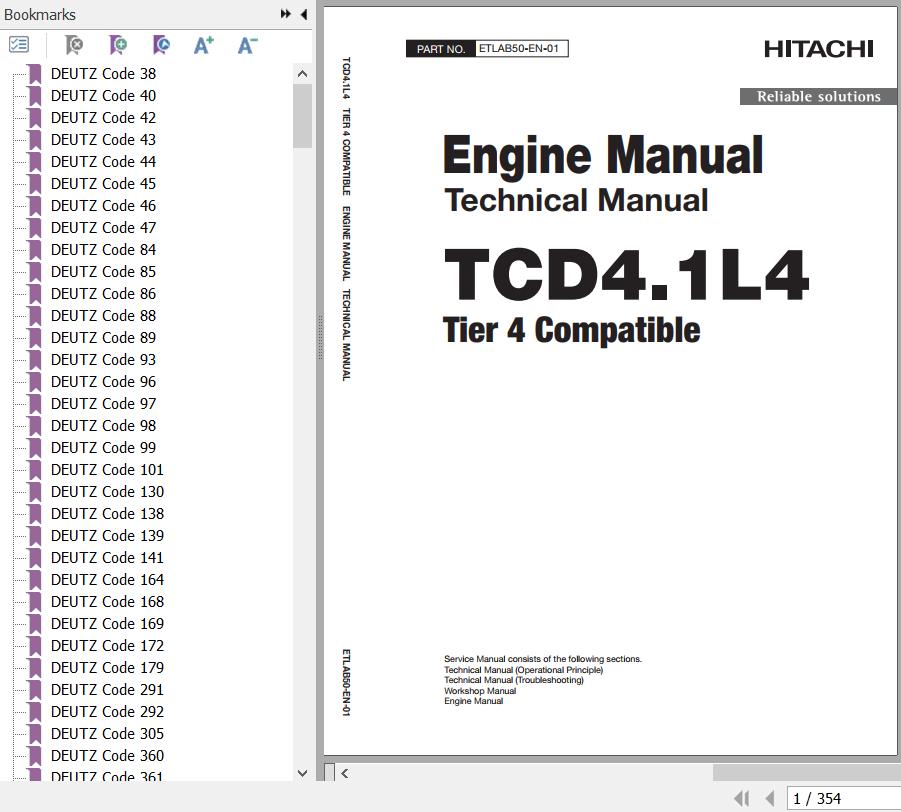Screen dimensions: 901x812
Task: Jump to DEUTZ Code 86 bookmark
Action: 103,294
